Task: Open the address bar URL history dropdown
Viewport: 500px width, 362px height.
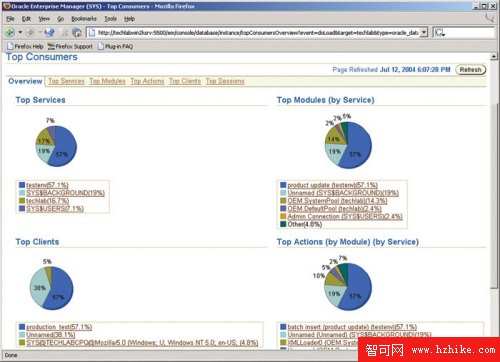Action: (424, 32)
